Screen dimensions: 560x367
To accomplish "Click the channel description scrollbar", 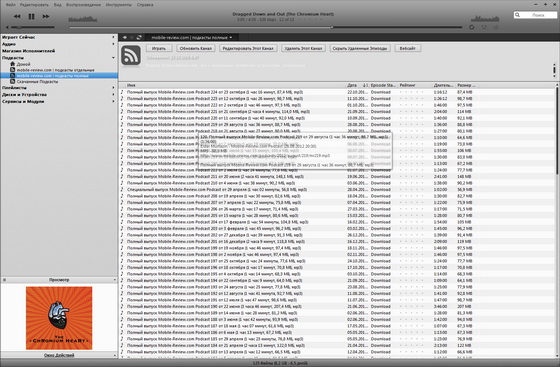I will coord(554,70).
